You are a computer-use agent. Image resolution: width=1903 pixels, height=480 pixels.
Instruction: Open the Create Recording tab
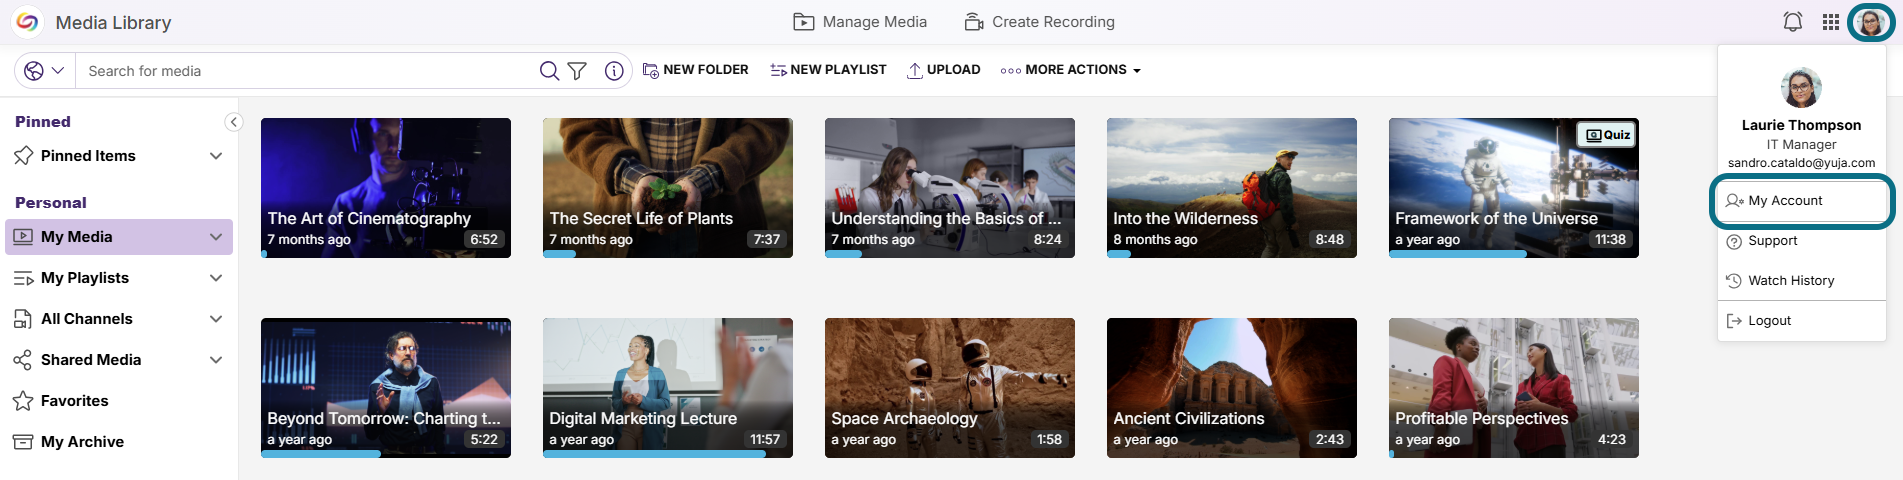click(1039, 22)
